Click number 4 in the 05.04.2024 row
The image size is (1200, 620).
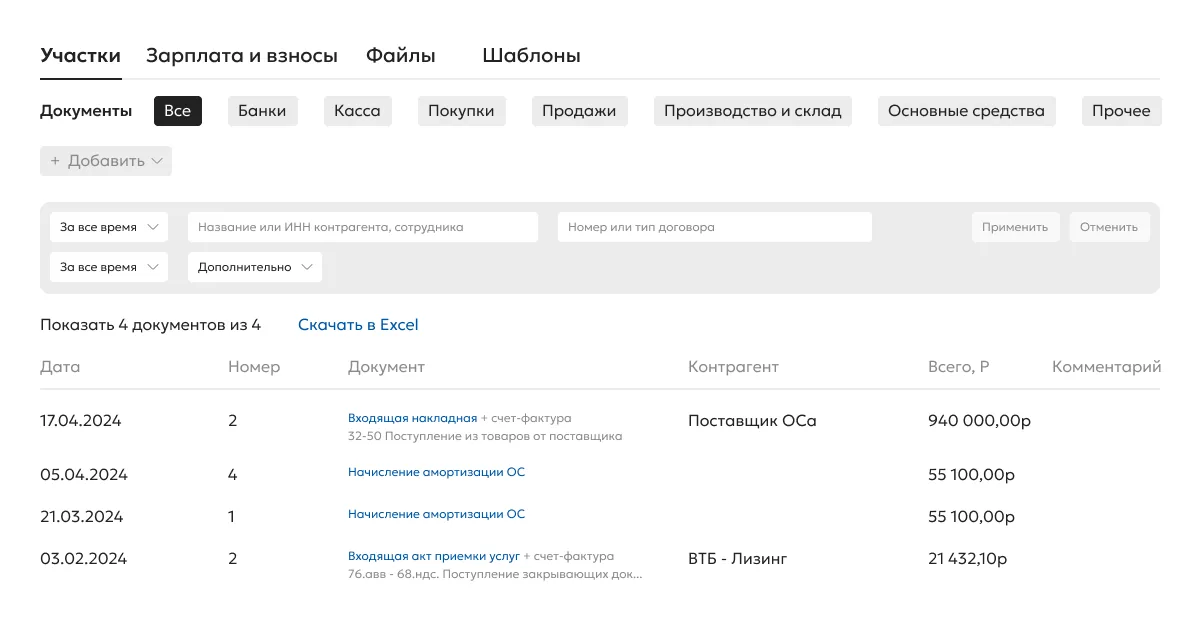(233, 475)
